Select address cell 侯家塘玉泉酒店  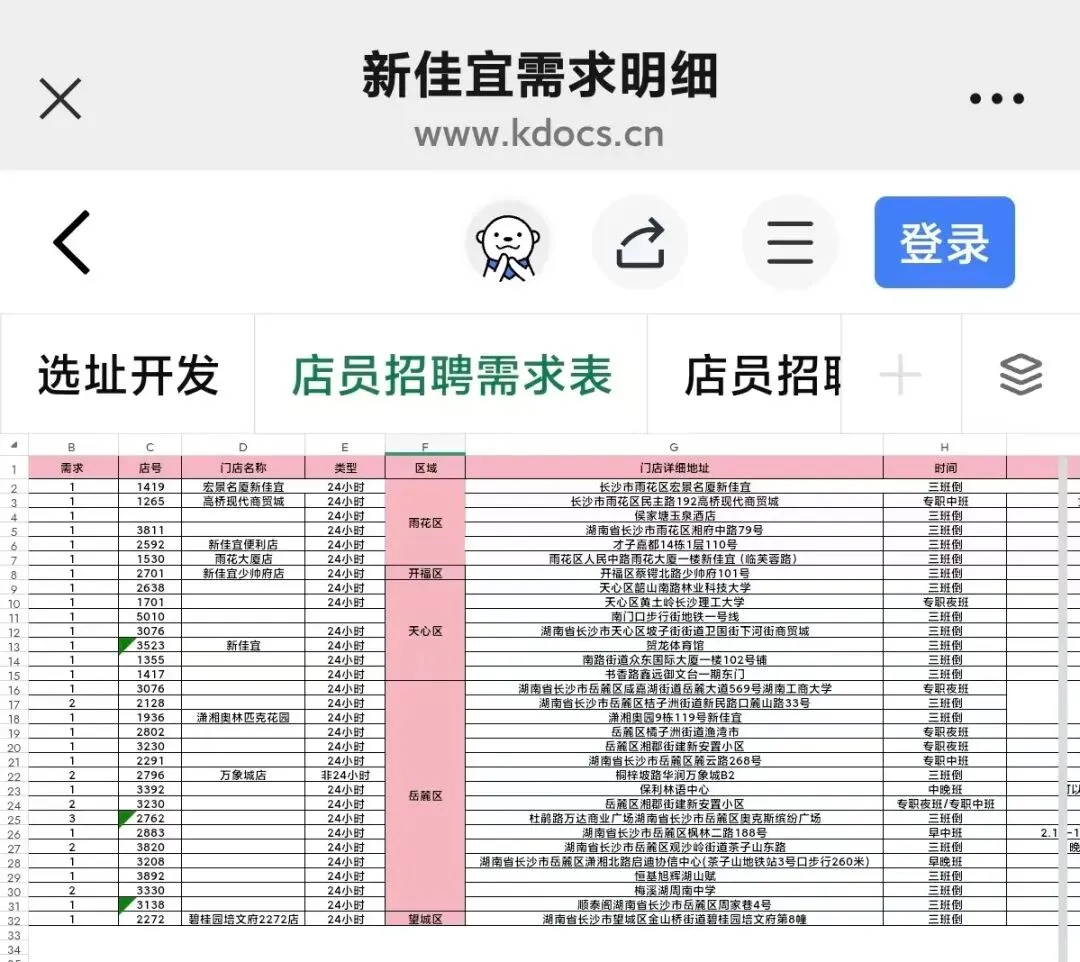(674, 516)
